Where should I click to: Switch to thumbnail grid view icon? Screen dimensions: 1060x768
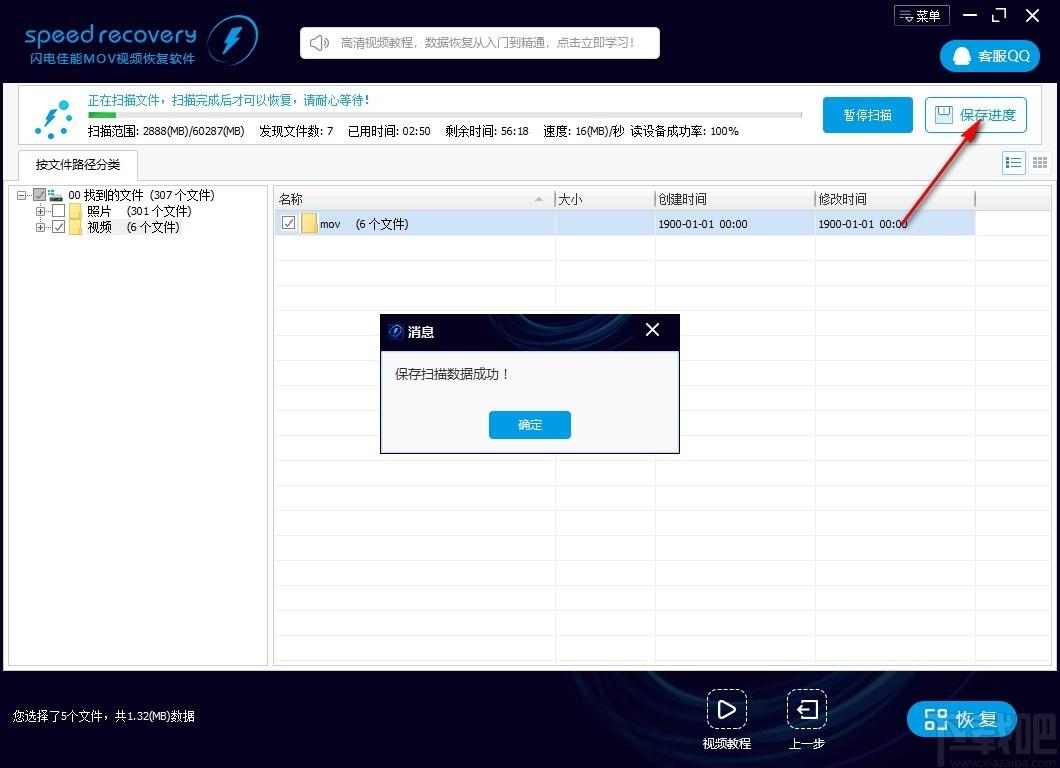coord(1040,163)
